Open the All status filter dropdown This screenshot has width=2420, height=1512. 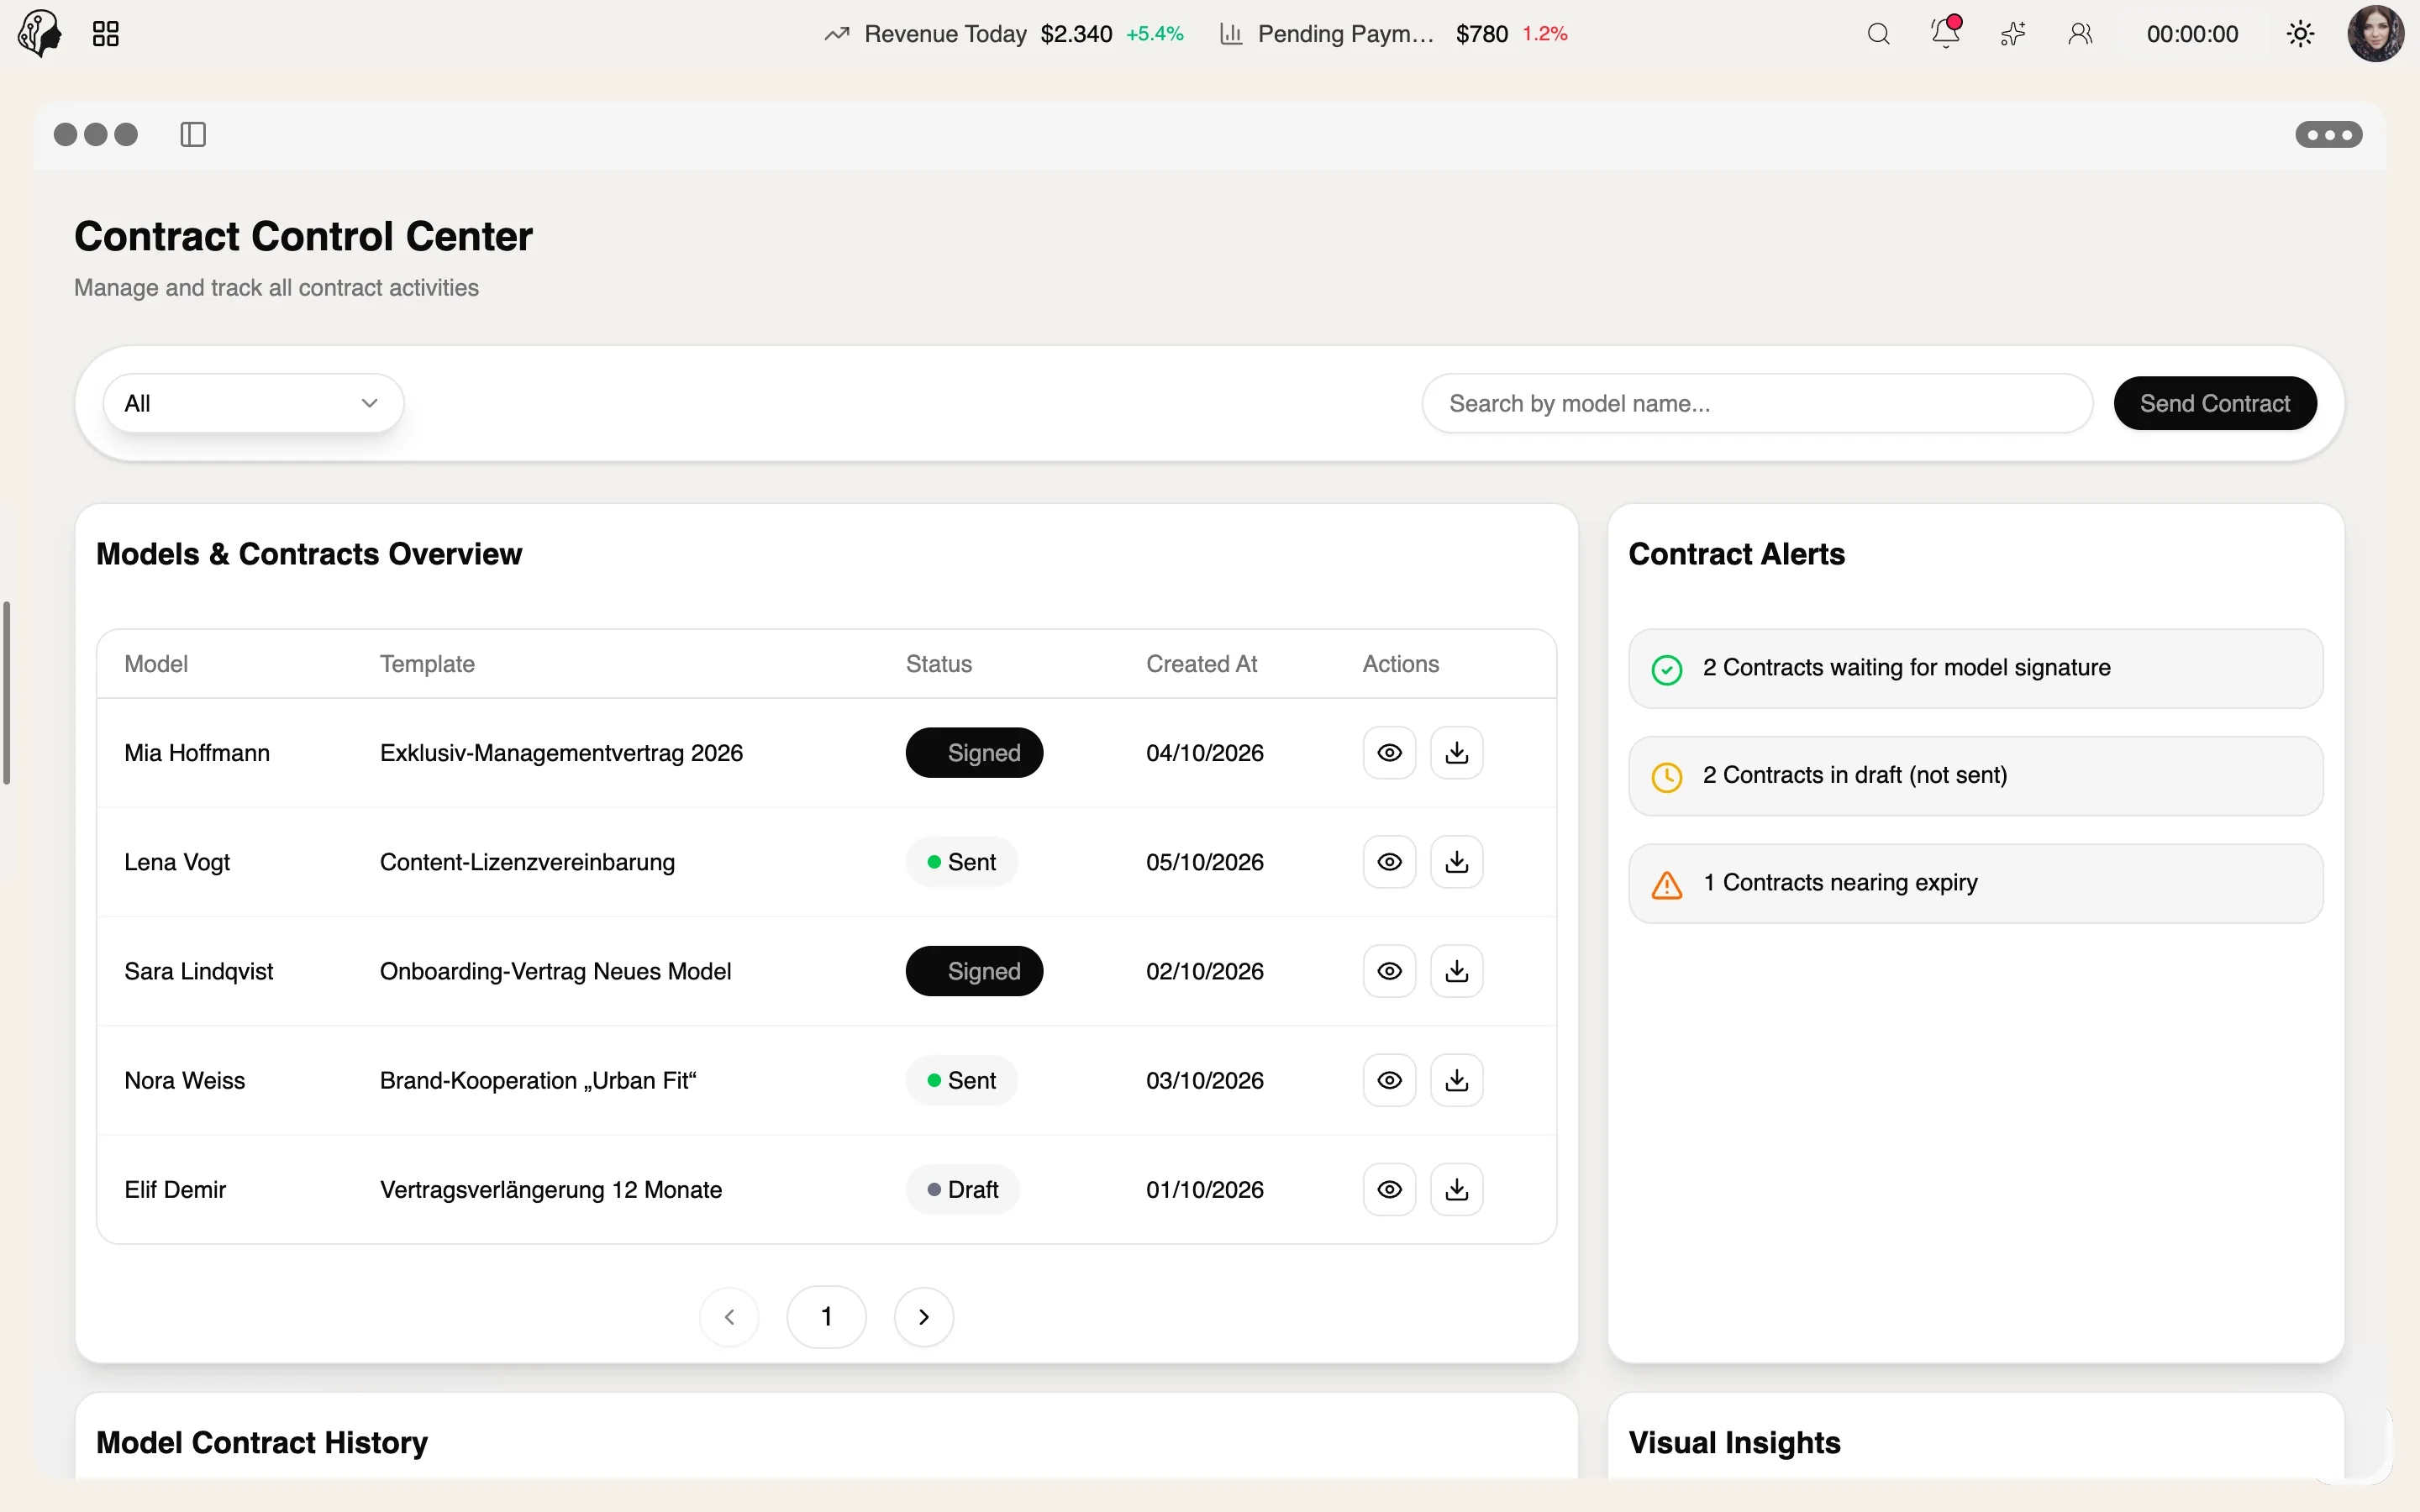(253, 403)
